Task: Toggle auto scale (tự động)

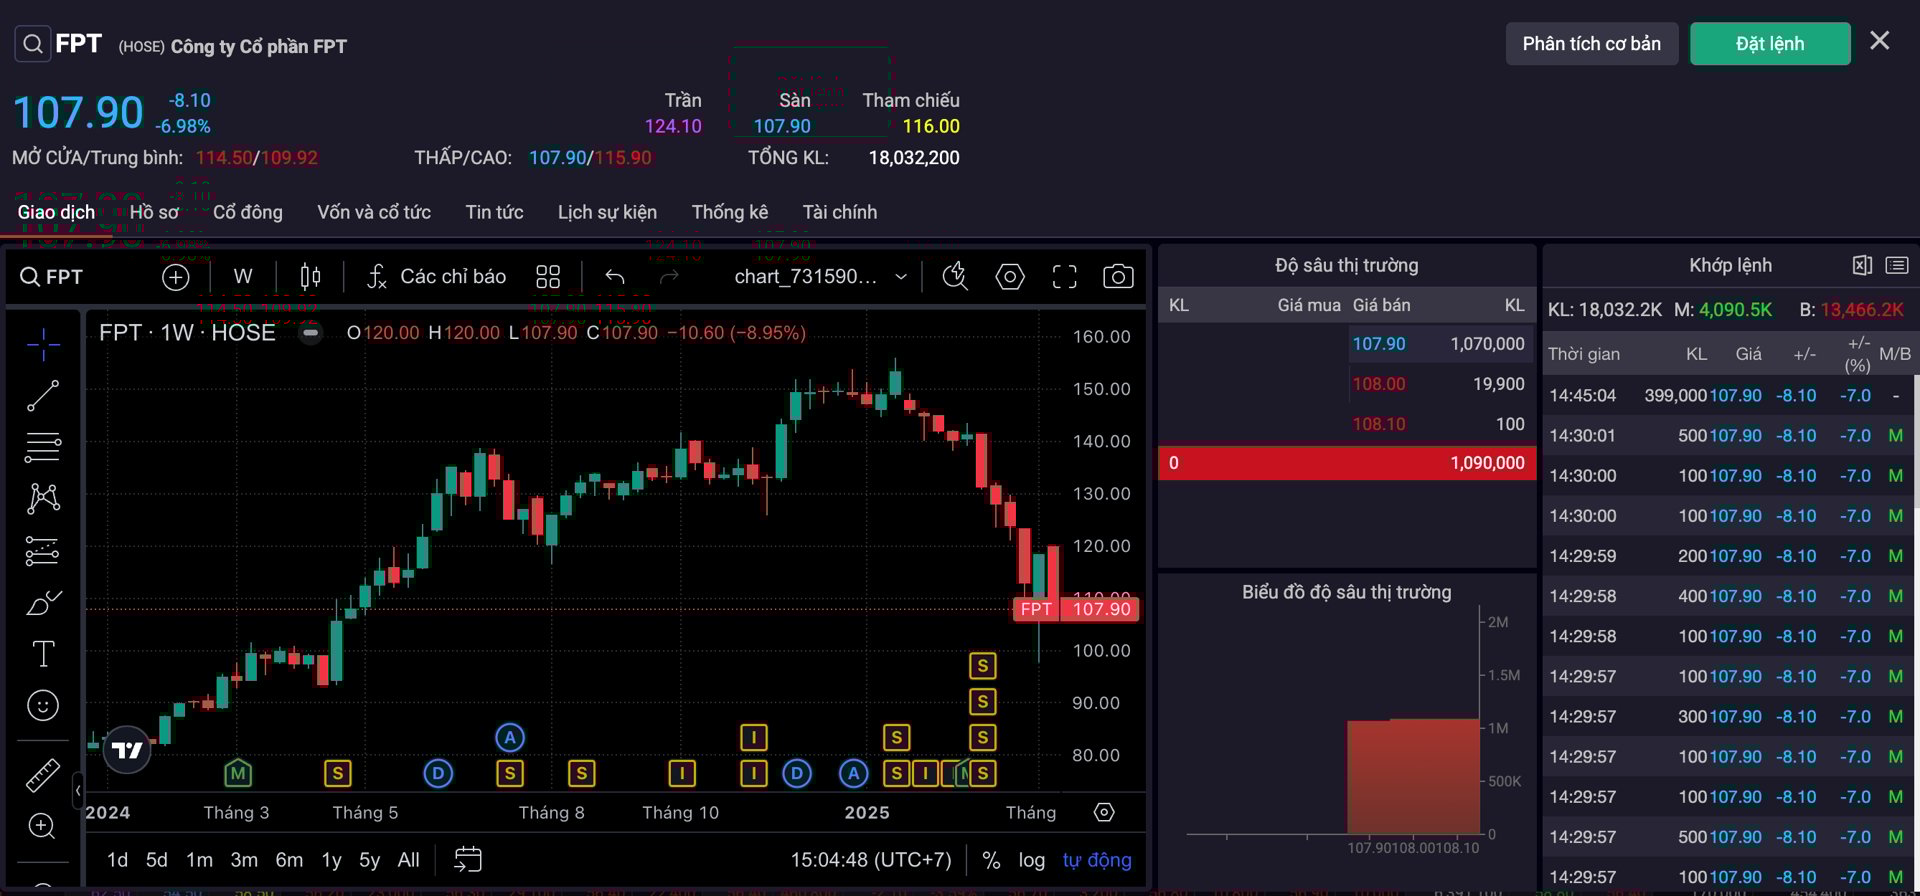Action: point(1097,860)
